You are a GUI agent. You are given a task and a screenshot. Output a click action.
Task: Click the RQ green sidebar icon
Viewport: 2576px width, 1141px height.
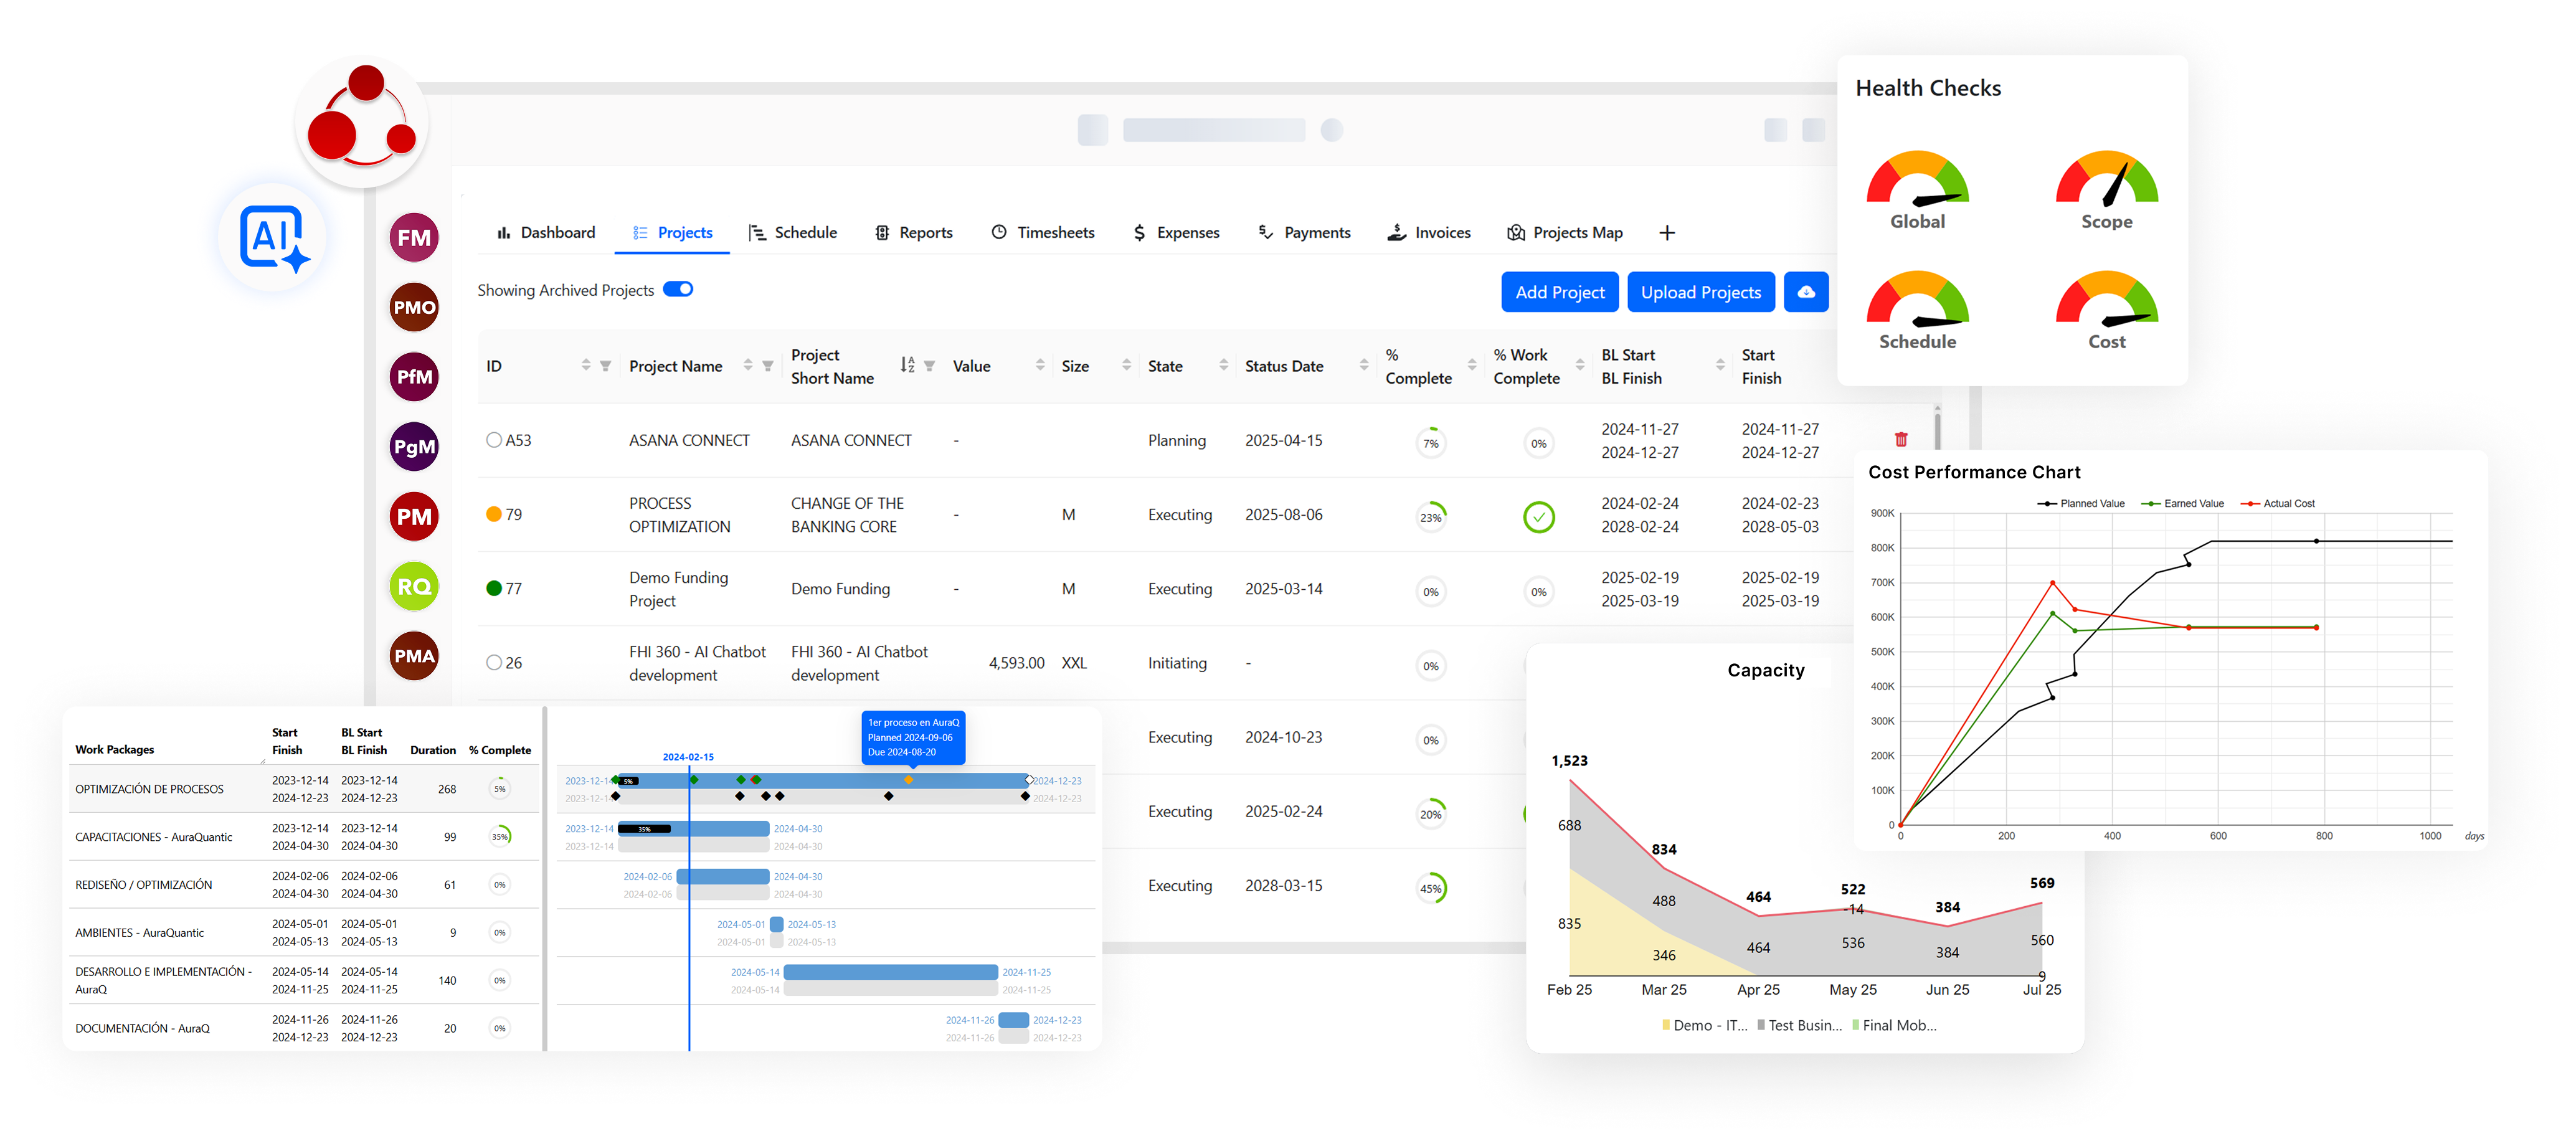coord(414,587)
